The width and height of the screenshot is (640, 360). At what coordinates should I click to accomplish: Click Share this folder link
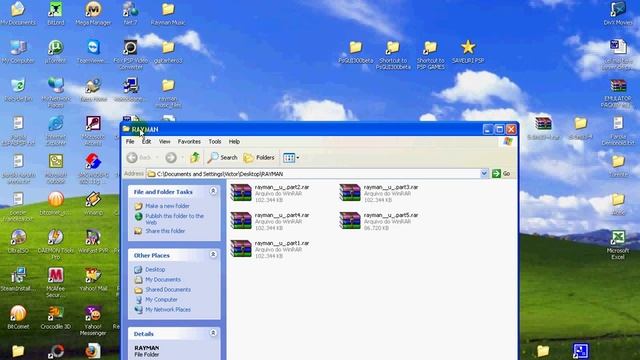pyautogui.click(x=165, y=231)
